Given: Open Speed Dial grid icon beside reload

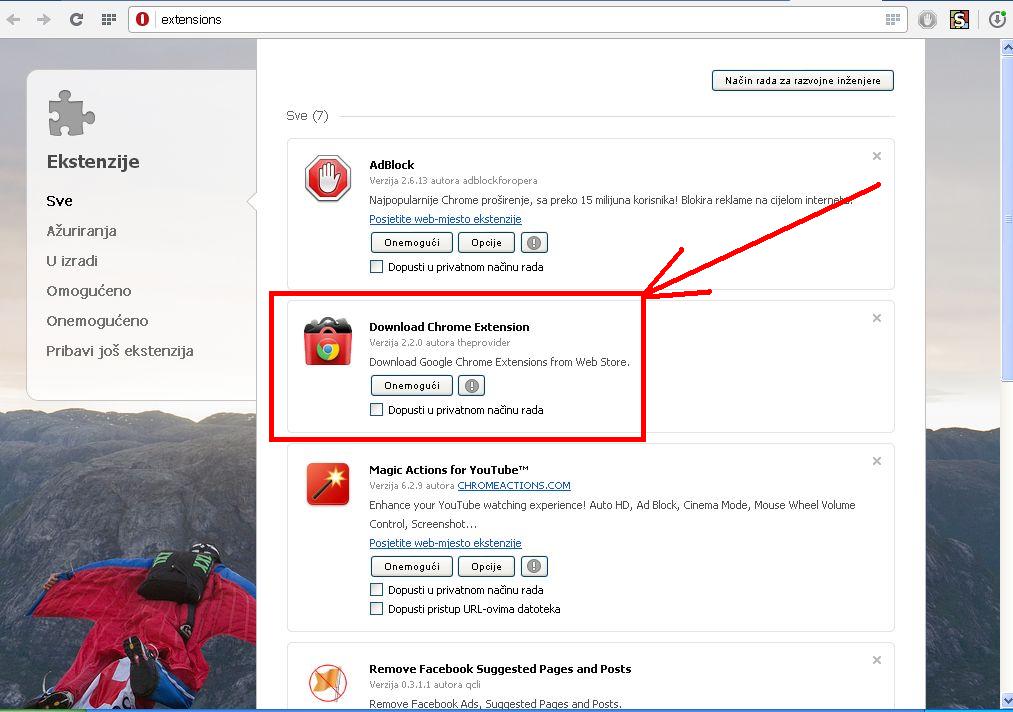Looking at the screenshot, I should click(x=109, y=19).
